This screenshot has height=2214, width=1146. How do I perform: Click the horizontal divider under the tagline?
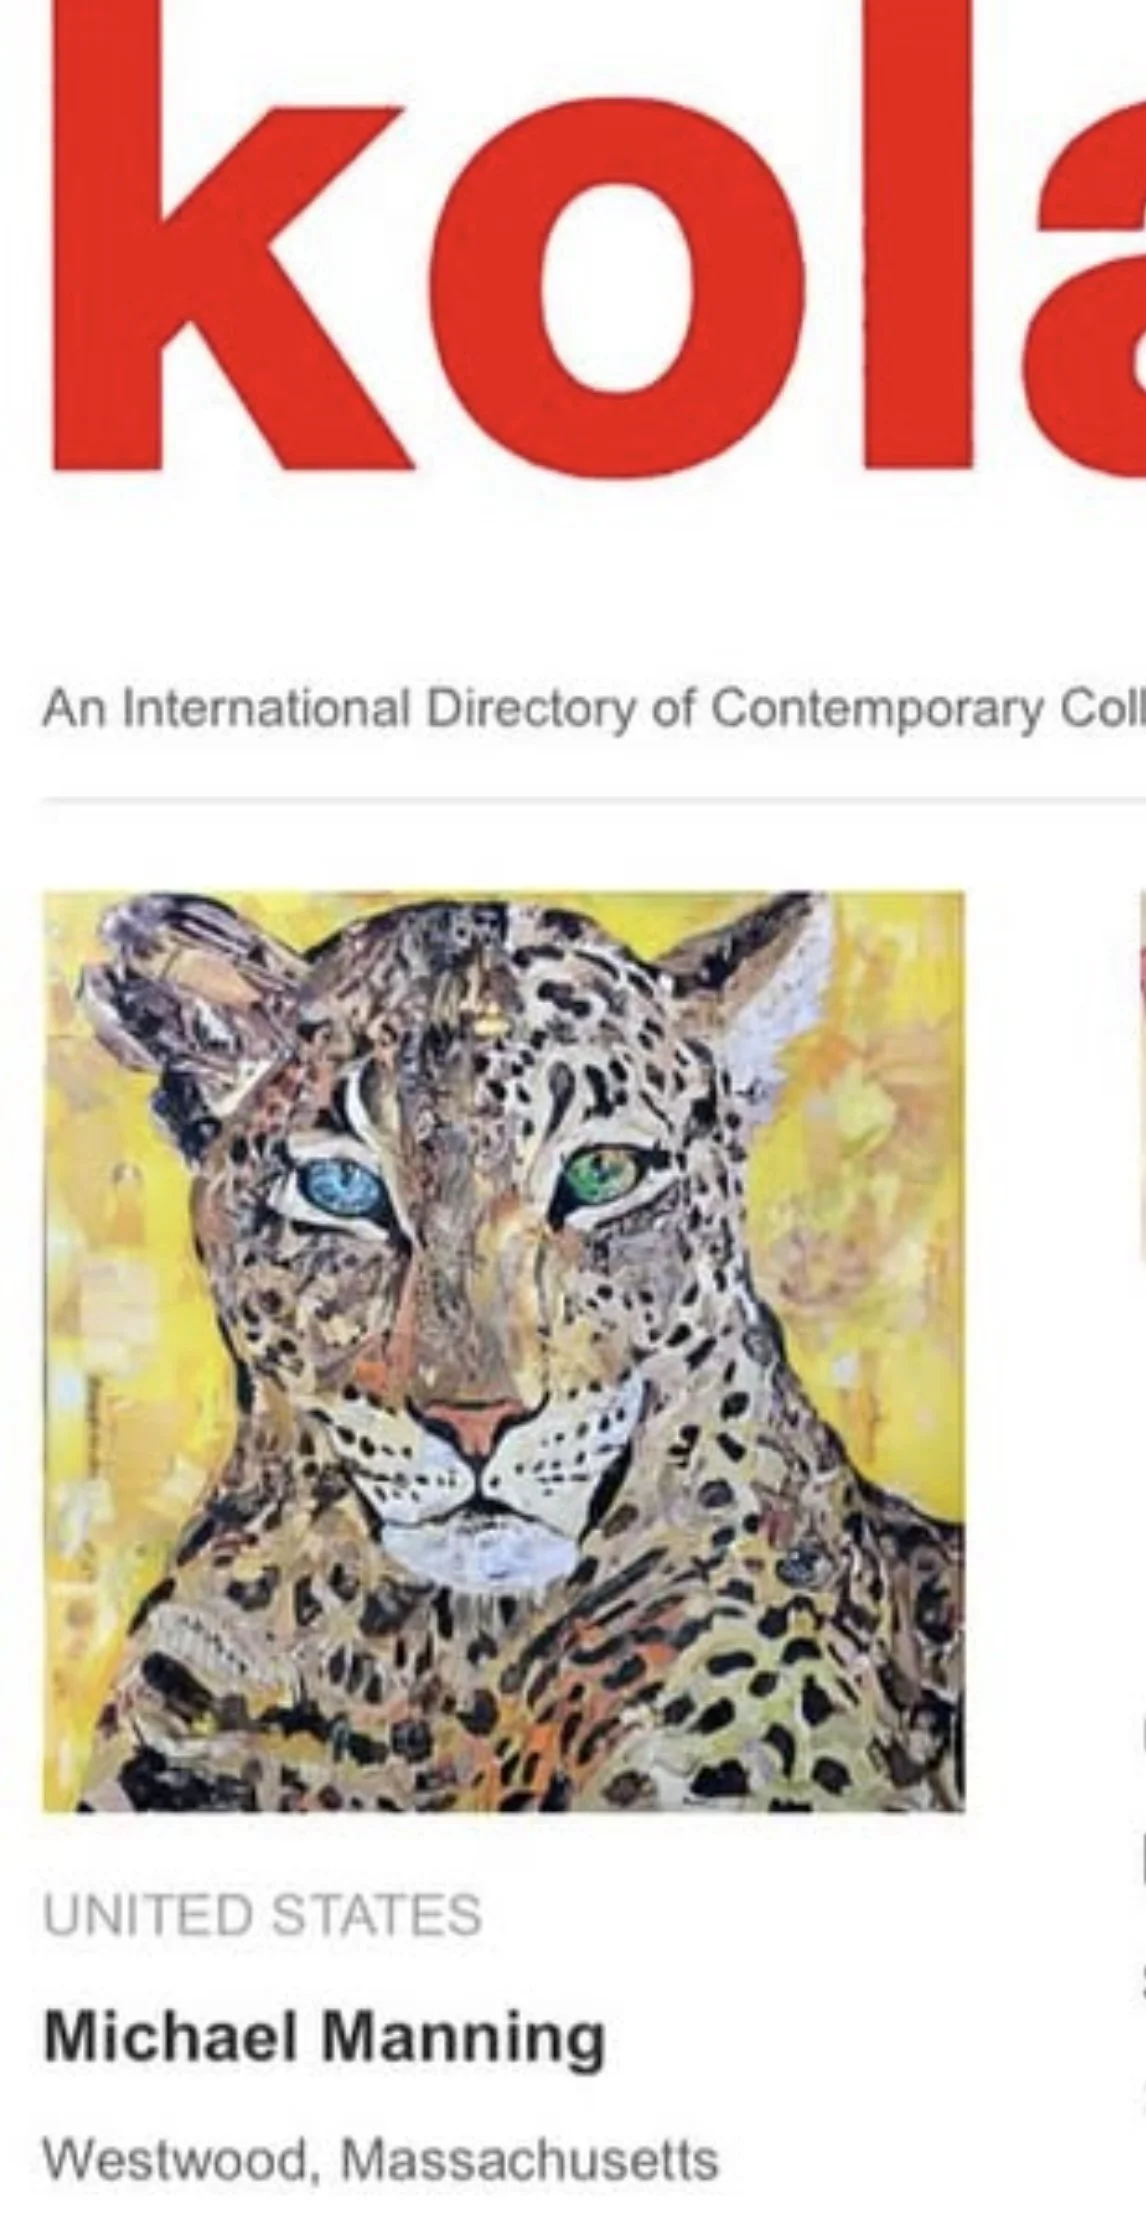click(x=594, y=800)
